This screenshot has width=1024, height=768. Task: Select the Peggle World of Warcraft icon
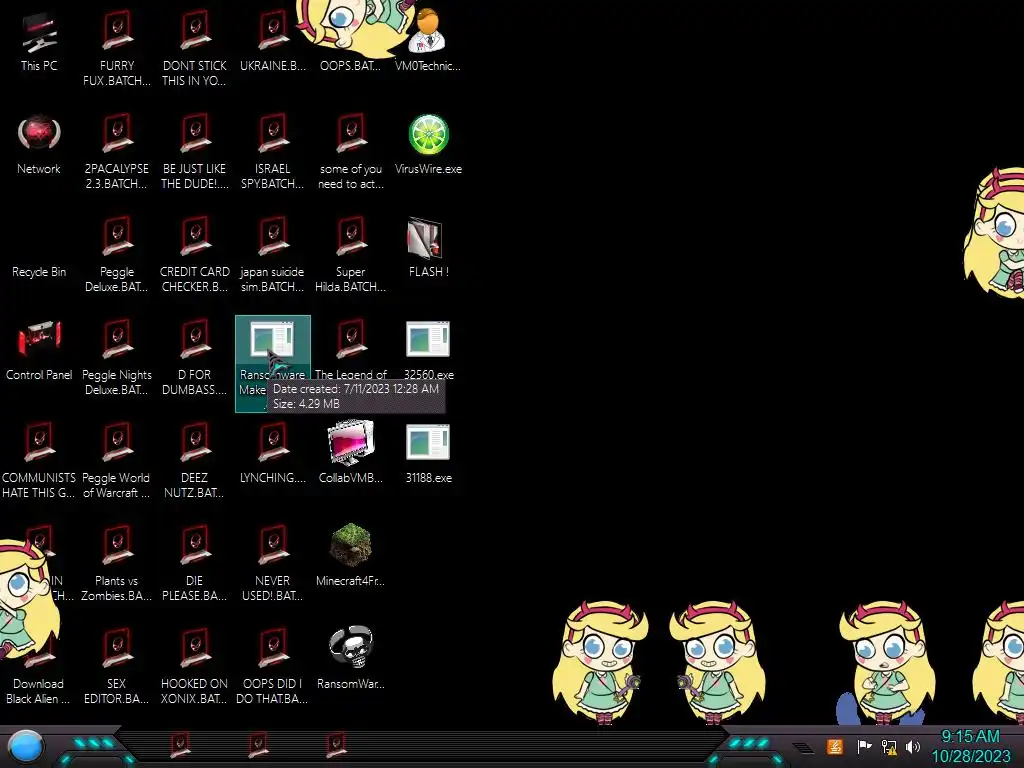coord(118,443)
